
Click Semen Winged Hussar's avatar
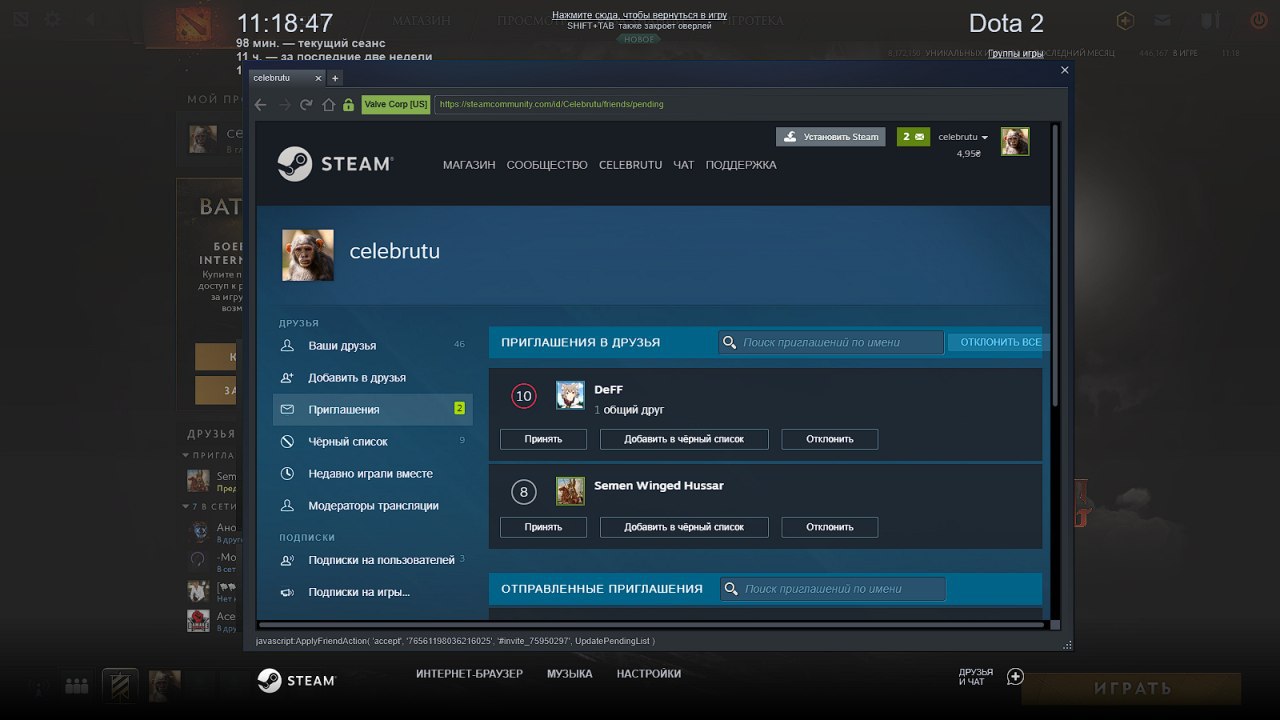coord(570,491)
